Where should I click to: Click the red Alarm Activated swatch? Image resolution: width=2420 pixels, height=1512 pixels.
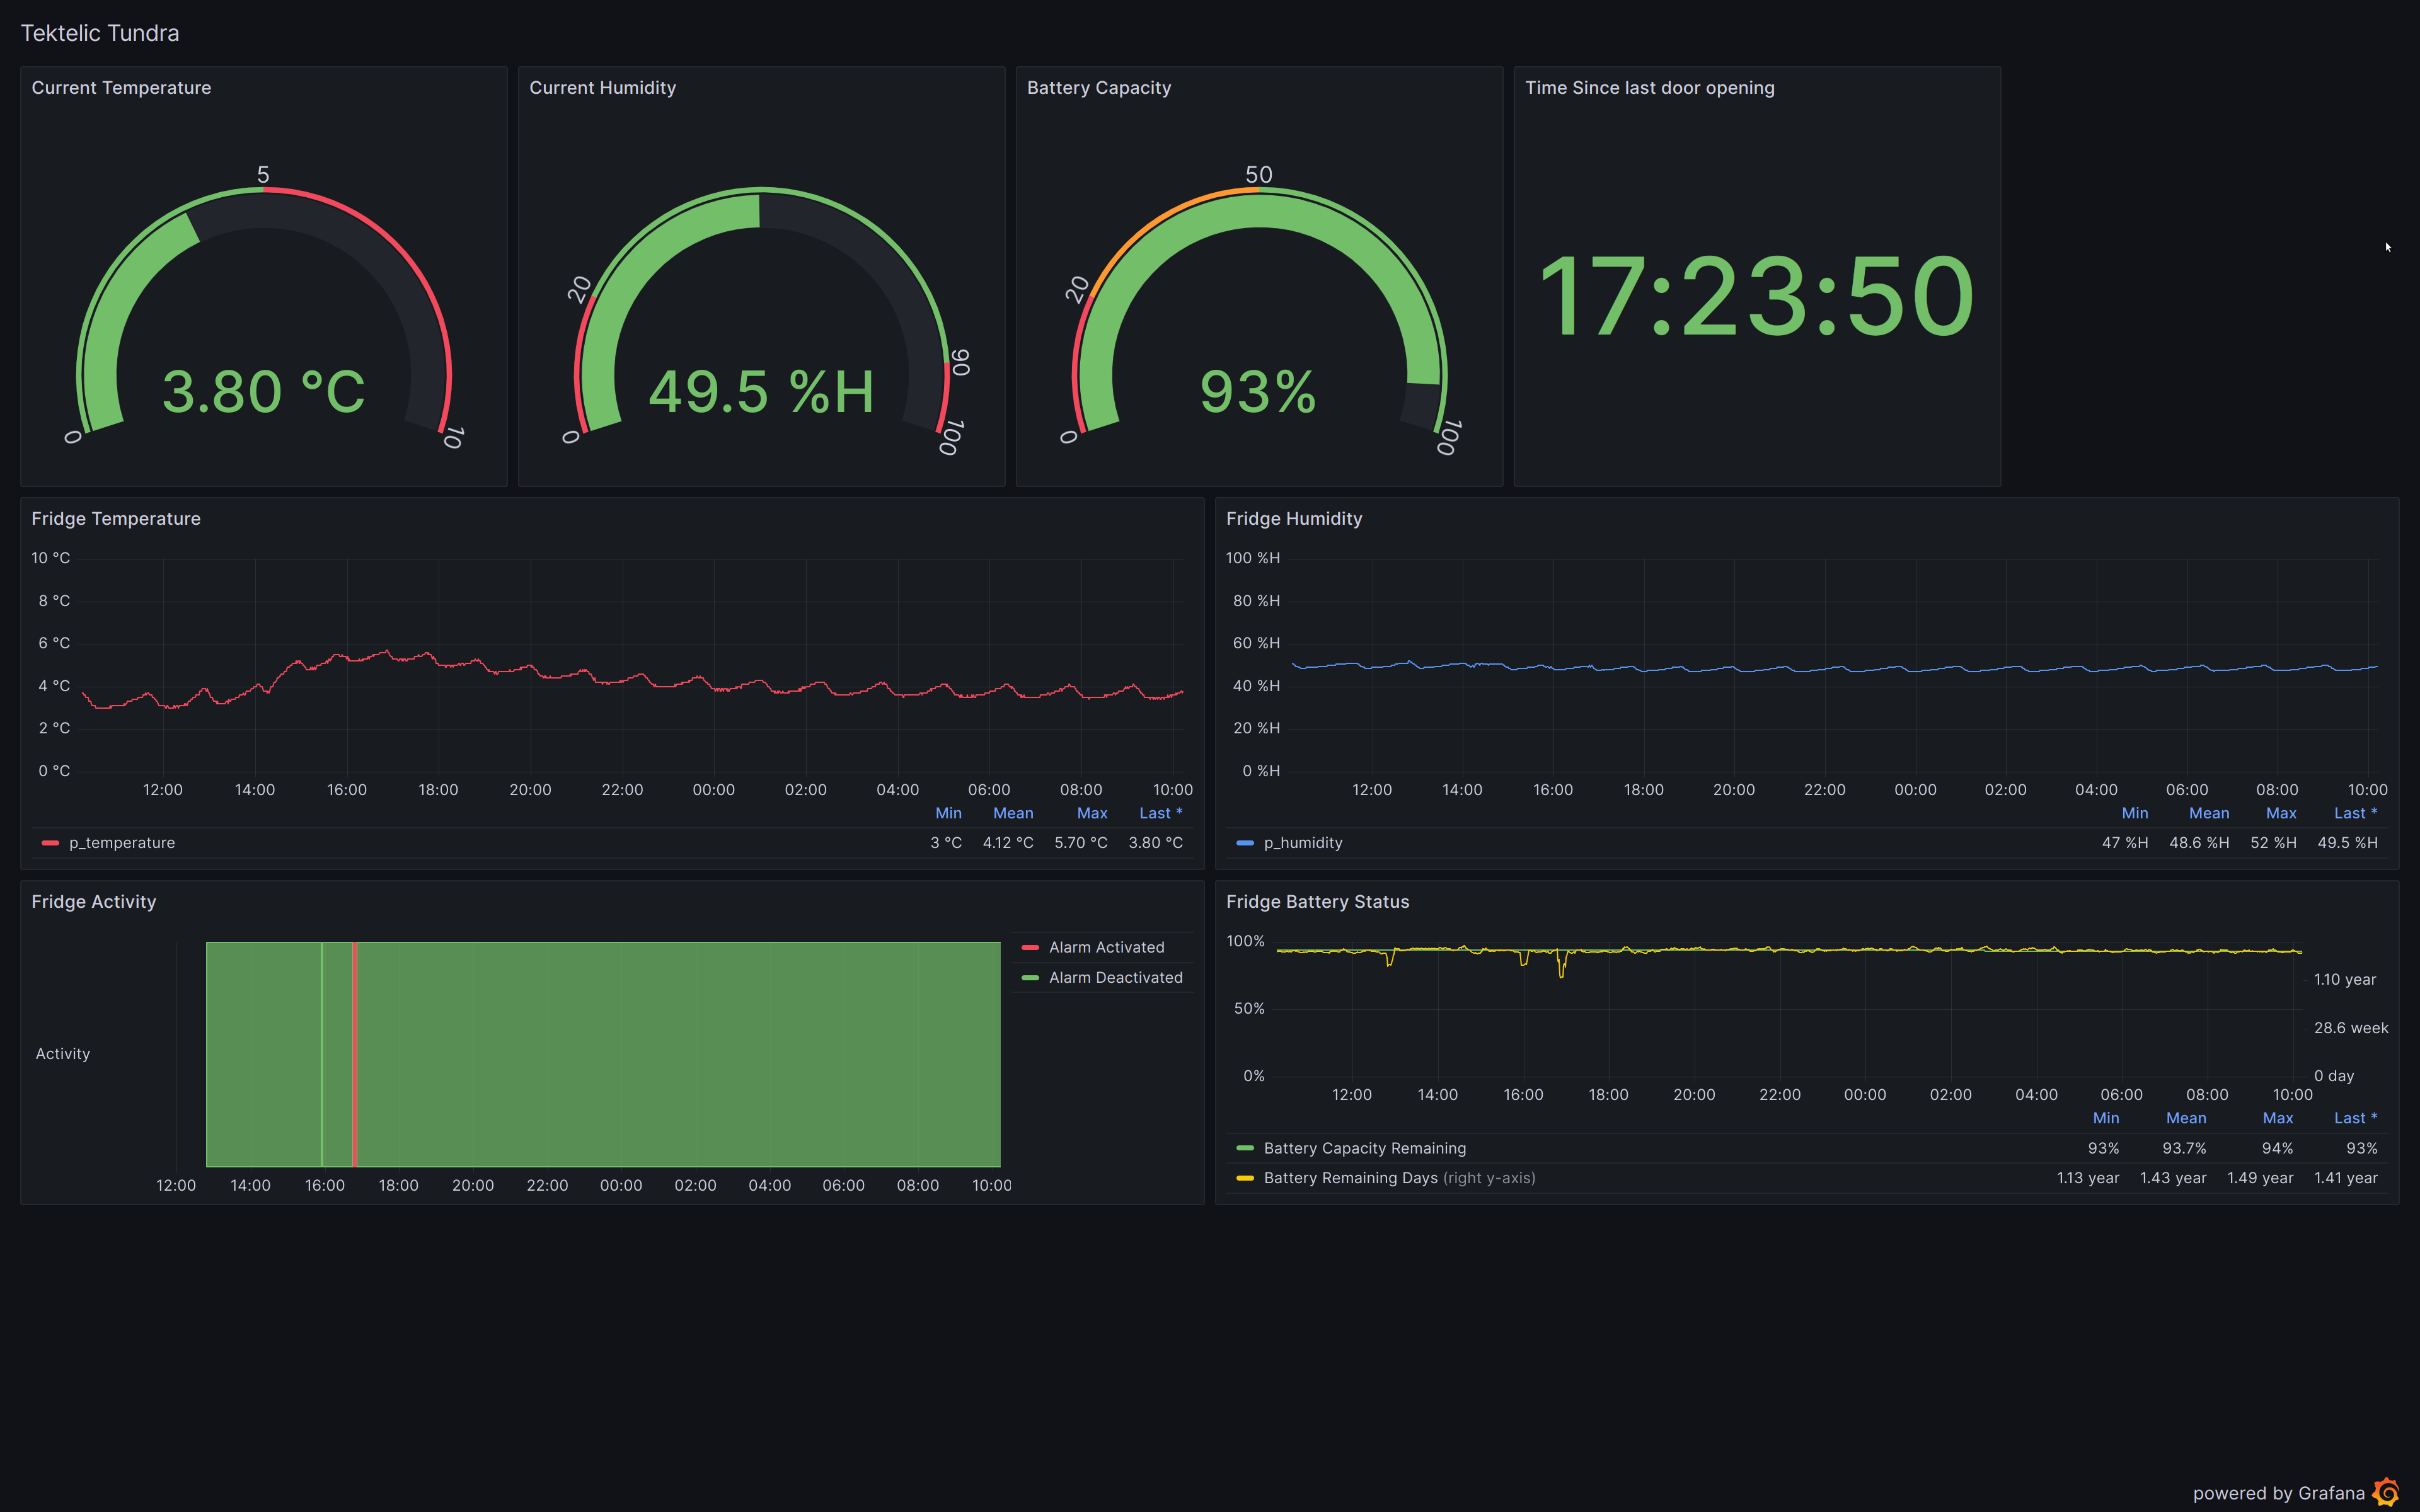tap(1030, 947)
